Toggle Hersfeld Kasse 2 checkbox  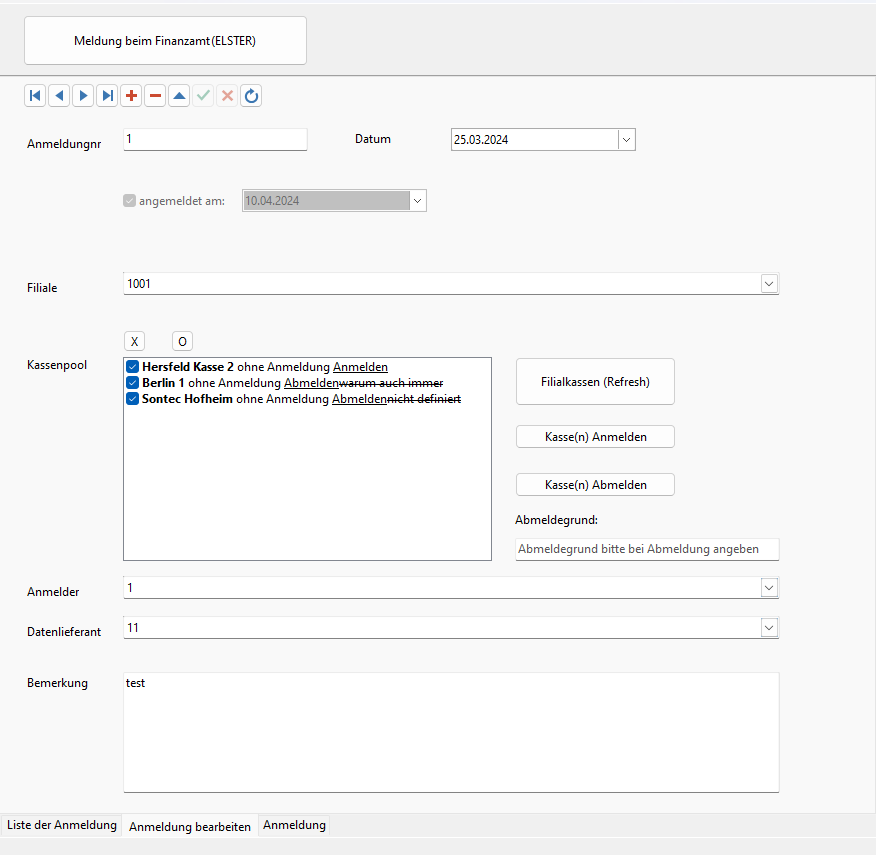(x=132, y=367)
